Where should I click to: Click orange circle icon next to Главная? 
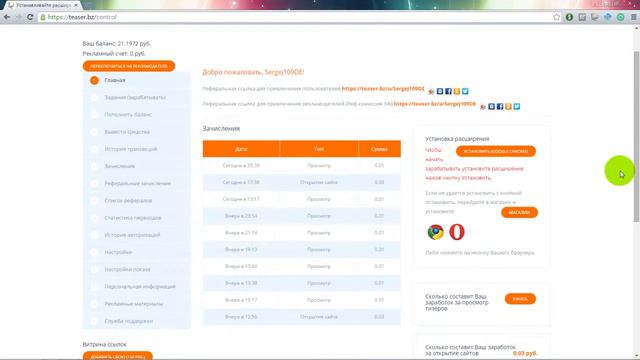[x=94, y=80]
